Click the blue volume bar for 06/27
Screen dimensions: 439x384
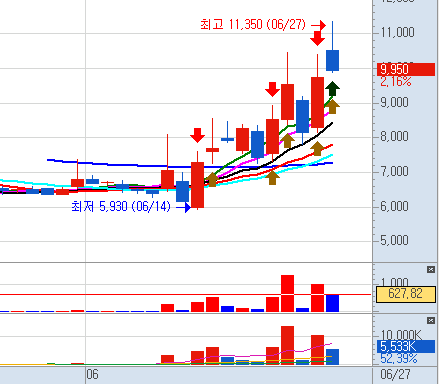pos(332,357)
